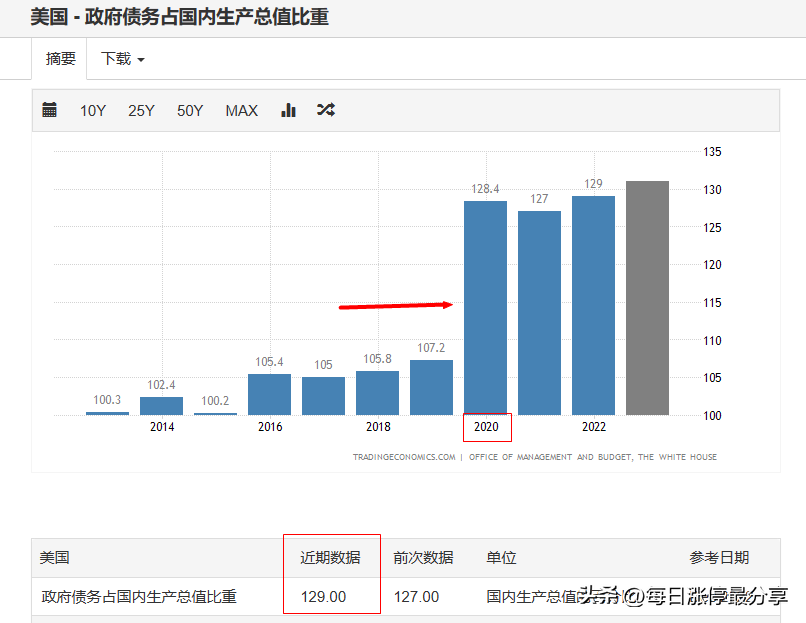Select the MAX time range
806x623 pixels.
242,111
